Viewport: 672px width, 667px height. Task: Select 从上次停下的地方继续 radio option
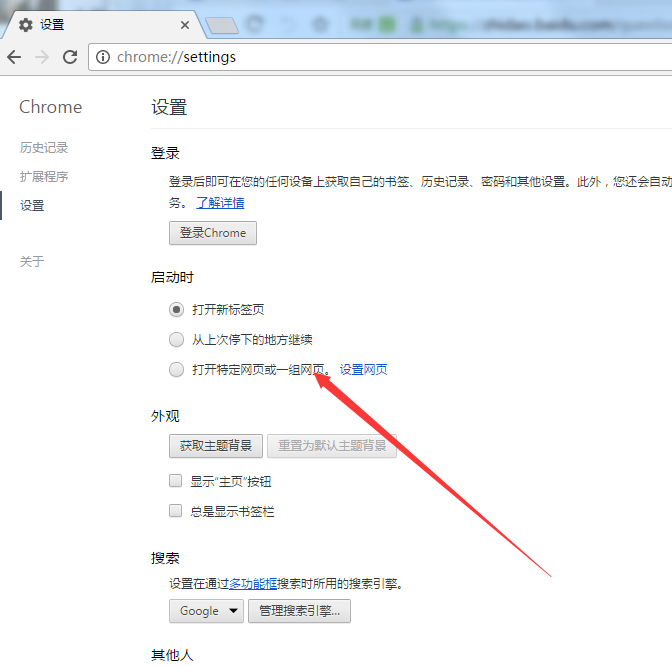point(176,340)
